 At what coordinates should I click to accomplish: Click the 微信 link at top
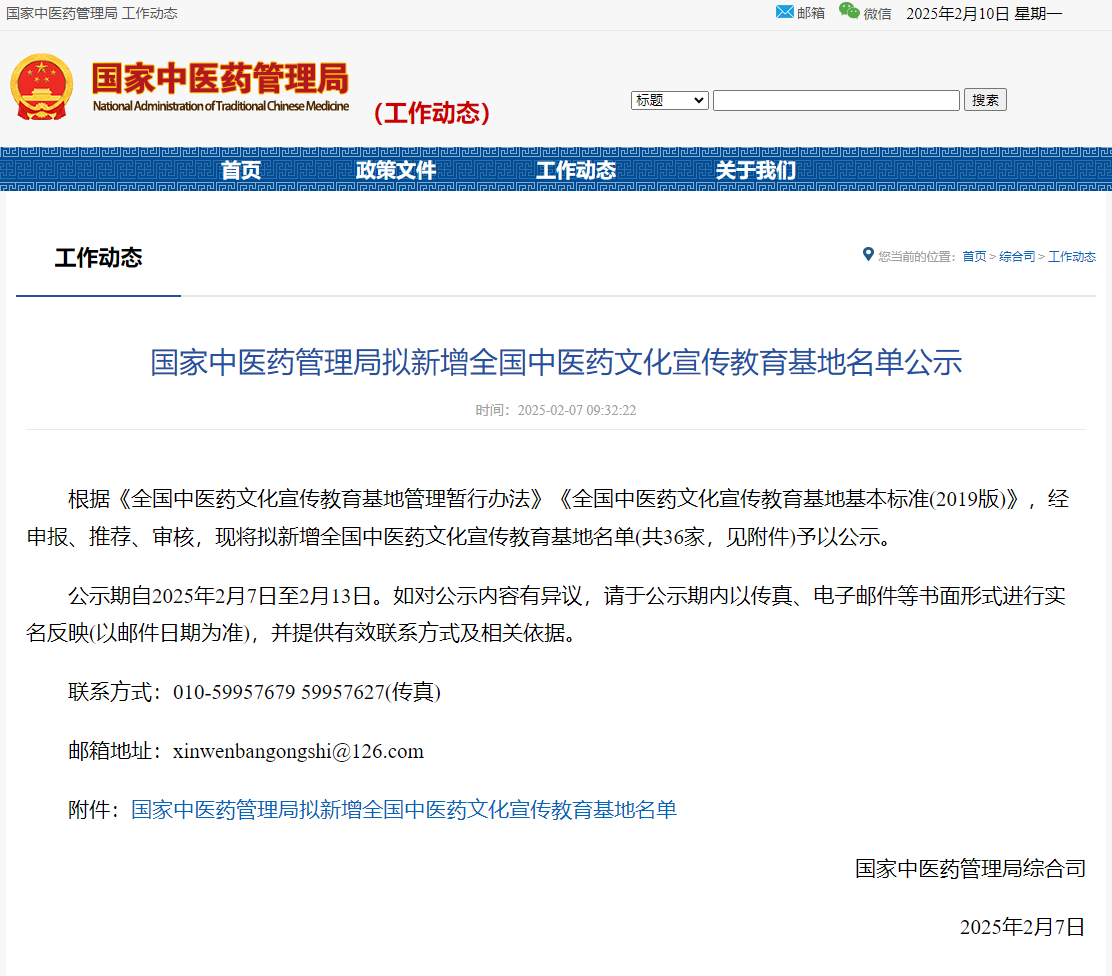[x=877, y=14]
